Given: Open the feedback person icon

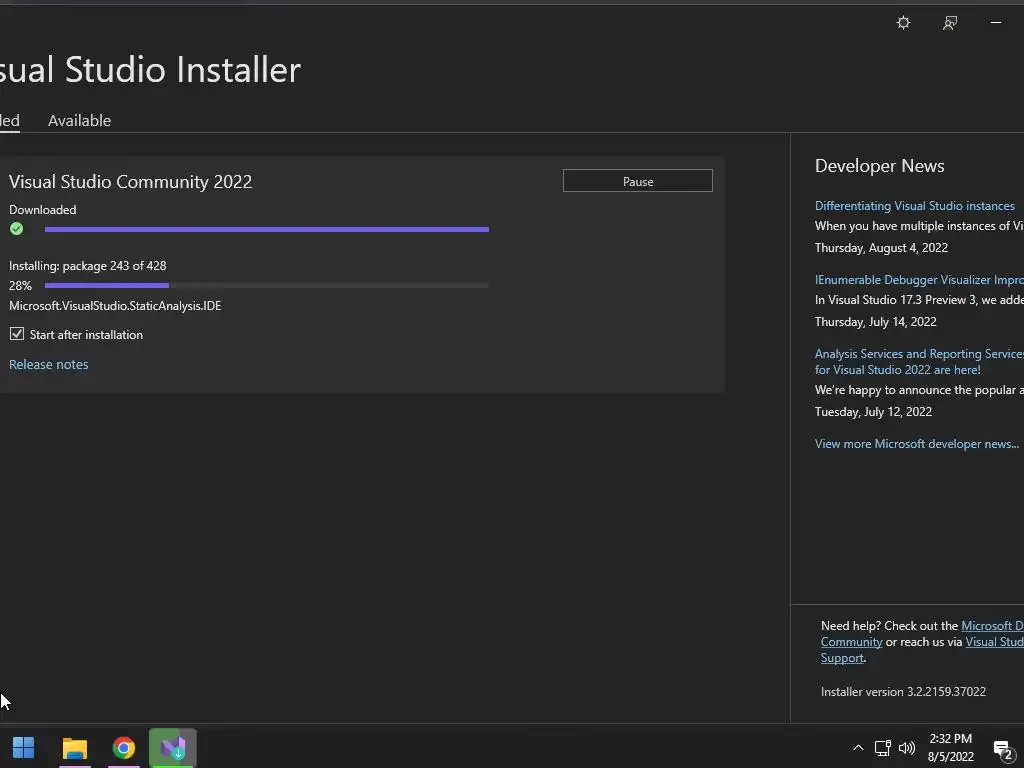Looking at the screenshot, I should click(950, 23).
